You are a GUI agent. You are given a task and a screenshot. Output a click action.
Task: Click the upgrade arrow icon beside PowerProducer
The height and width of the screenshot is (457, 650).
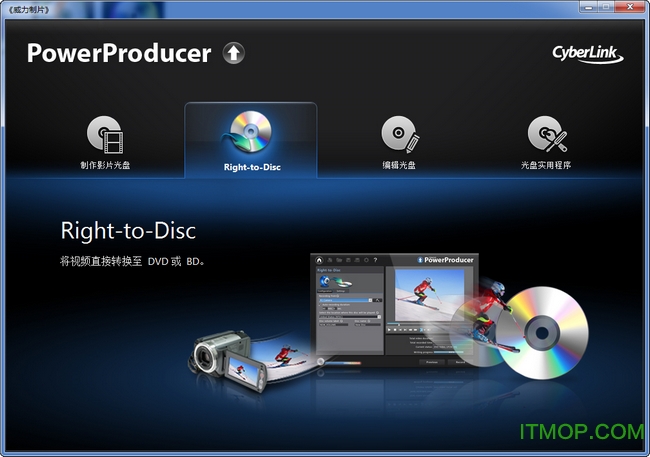coord(233,53)
